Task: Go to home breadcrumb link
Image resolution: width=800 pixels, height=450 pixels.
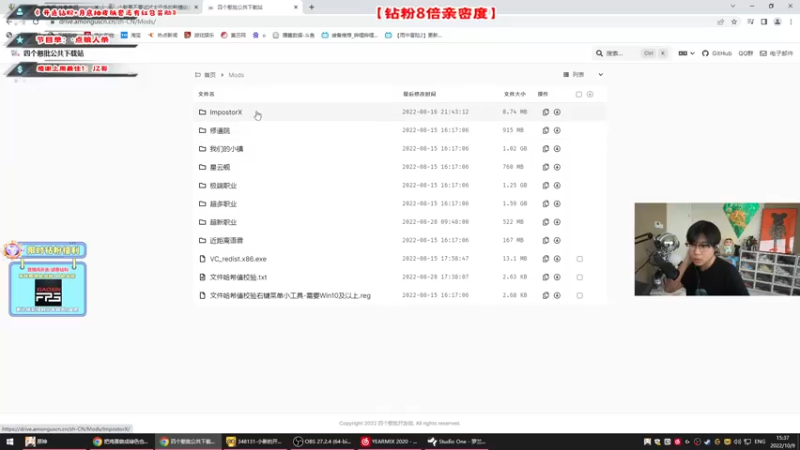Action: pyautogui.click(x=206, y=75)
